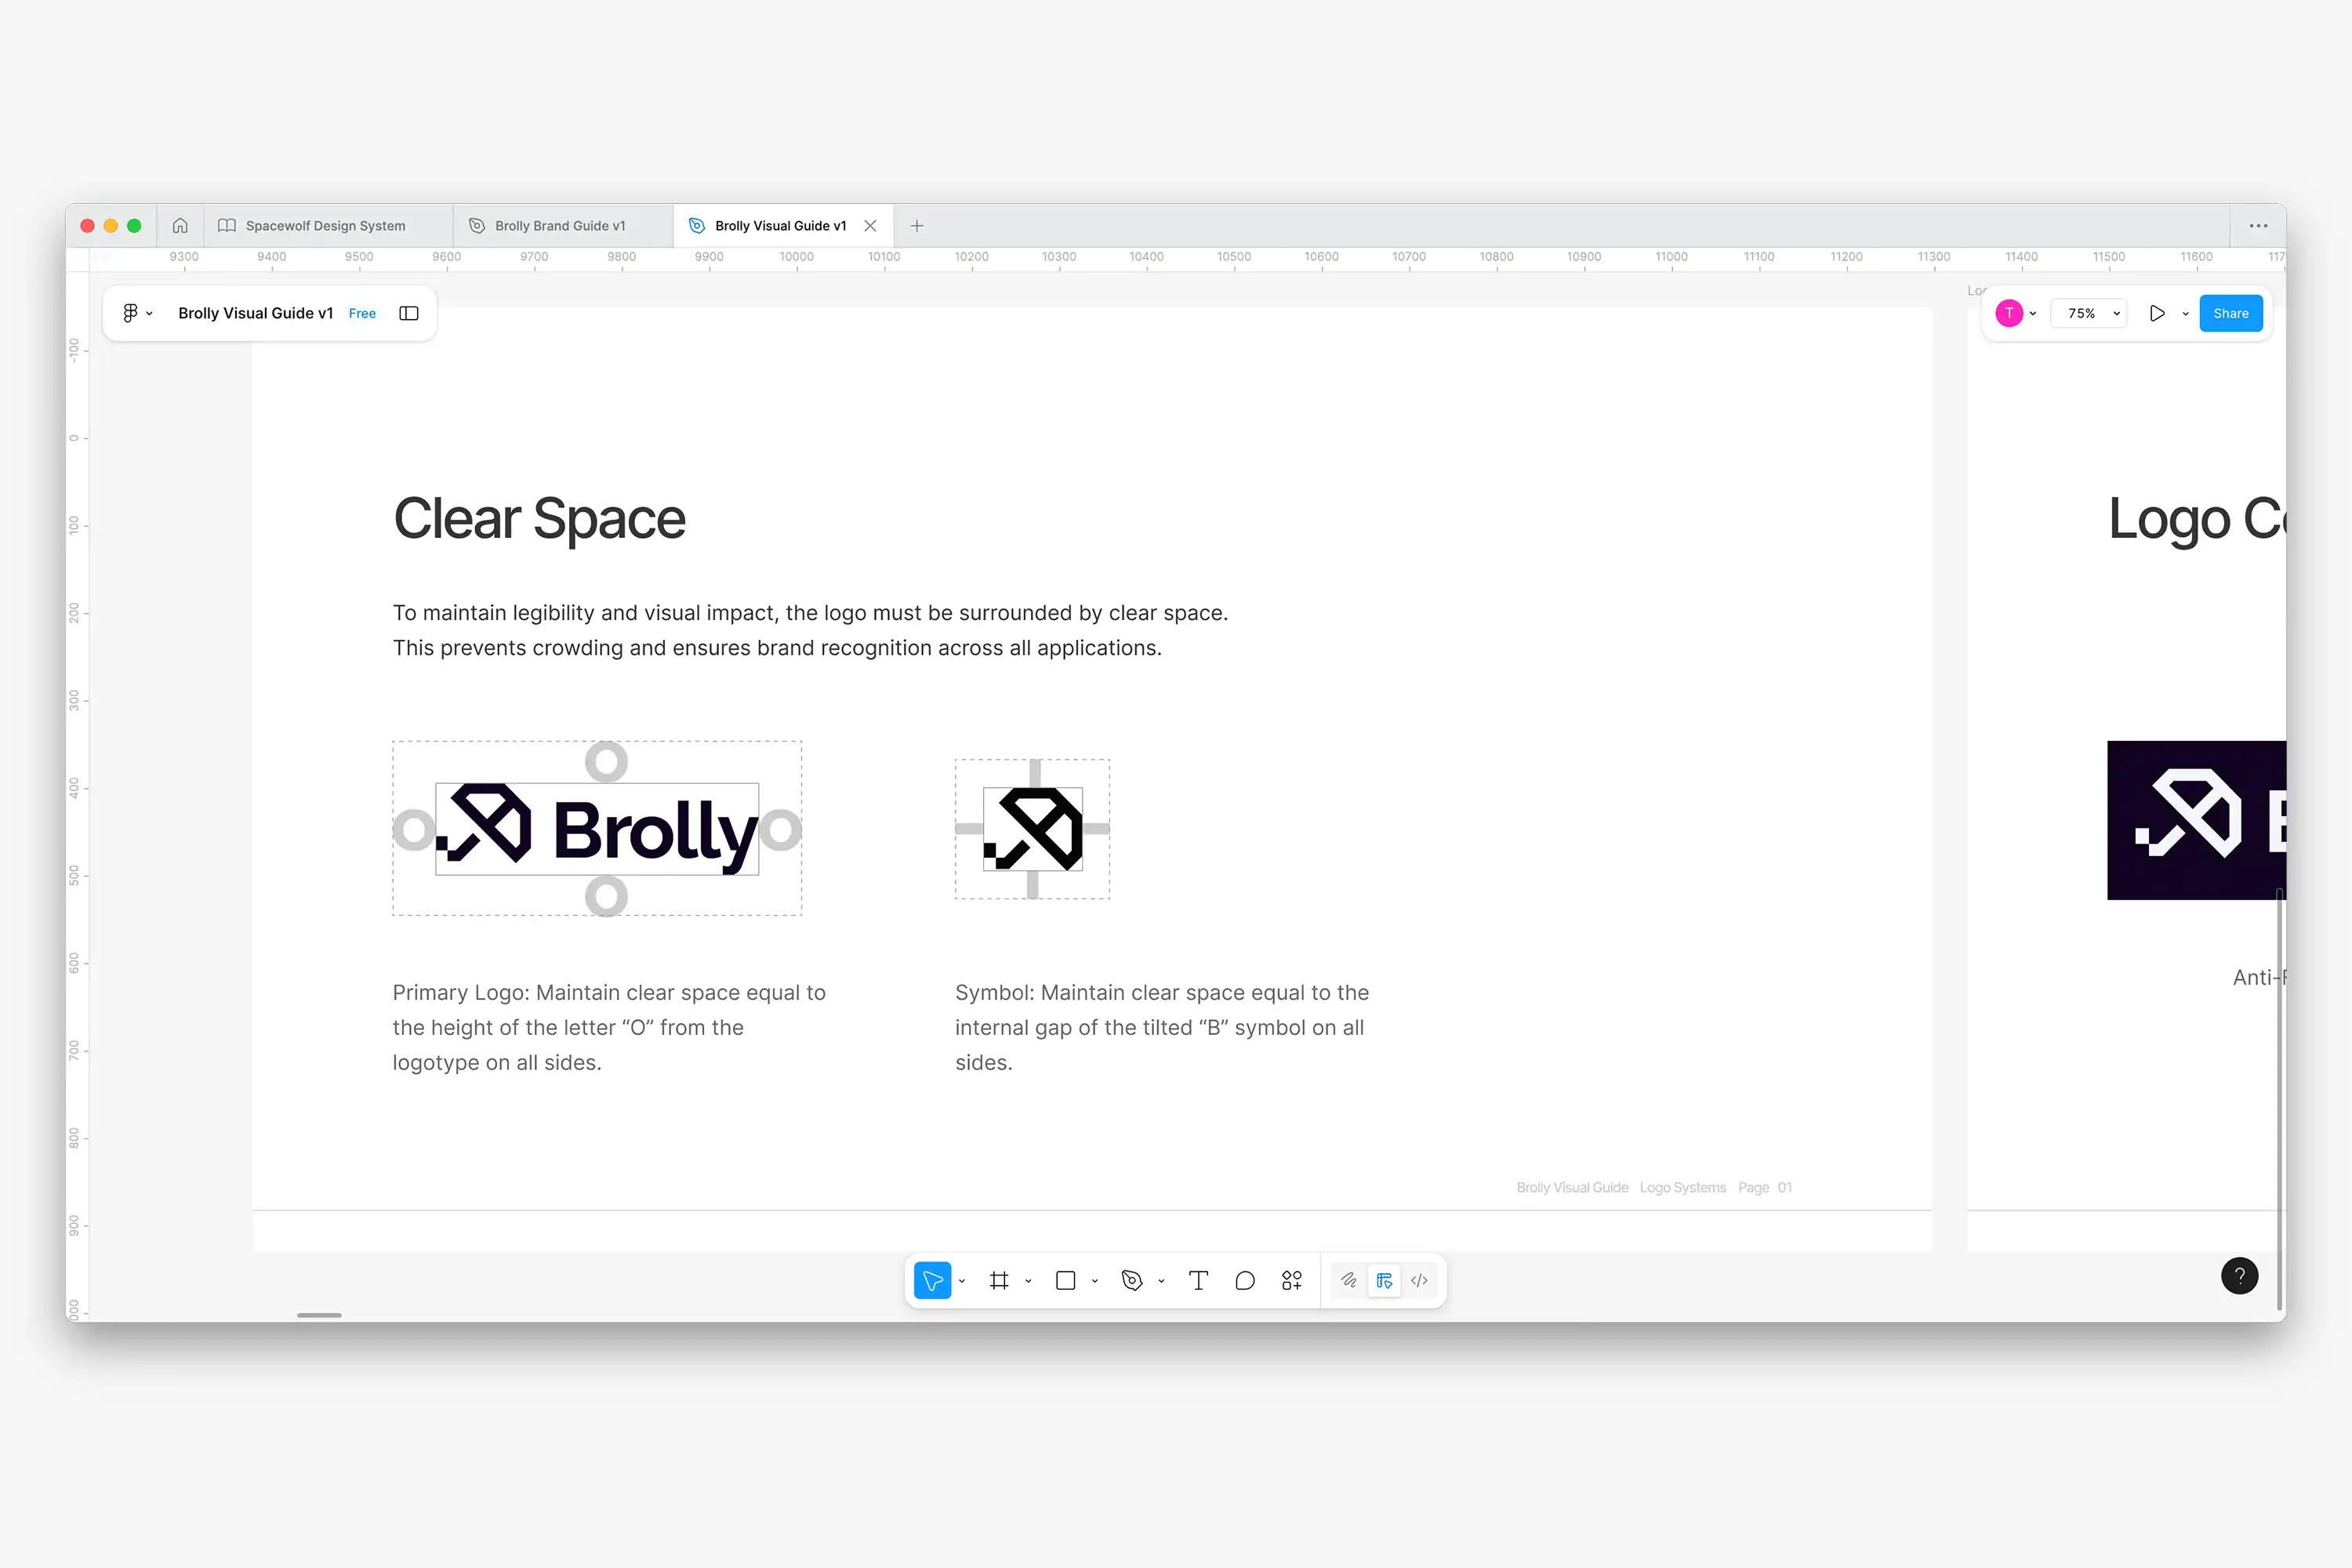Select the Frame tool
This screenshot has width=2352, height=1568.
point(1000,1280)
